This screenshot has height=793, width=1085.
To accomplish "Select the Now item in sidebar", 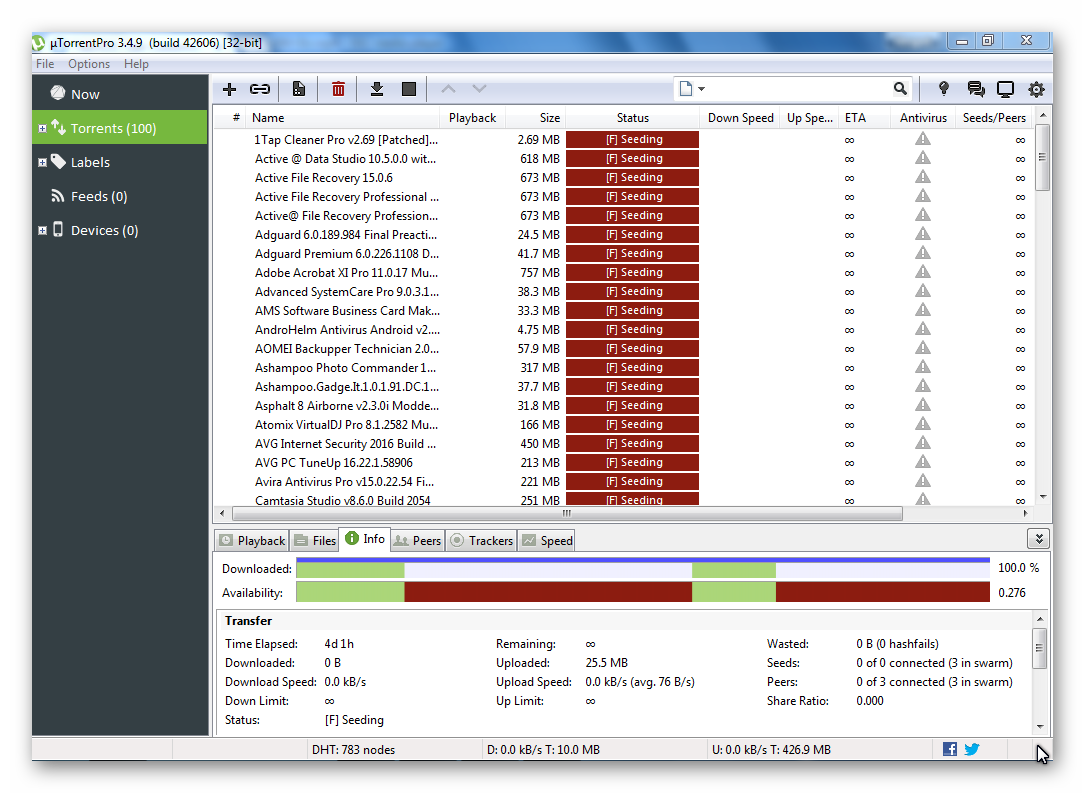I will click(120, 93).
